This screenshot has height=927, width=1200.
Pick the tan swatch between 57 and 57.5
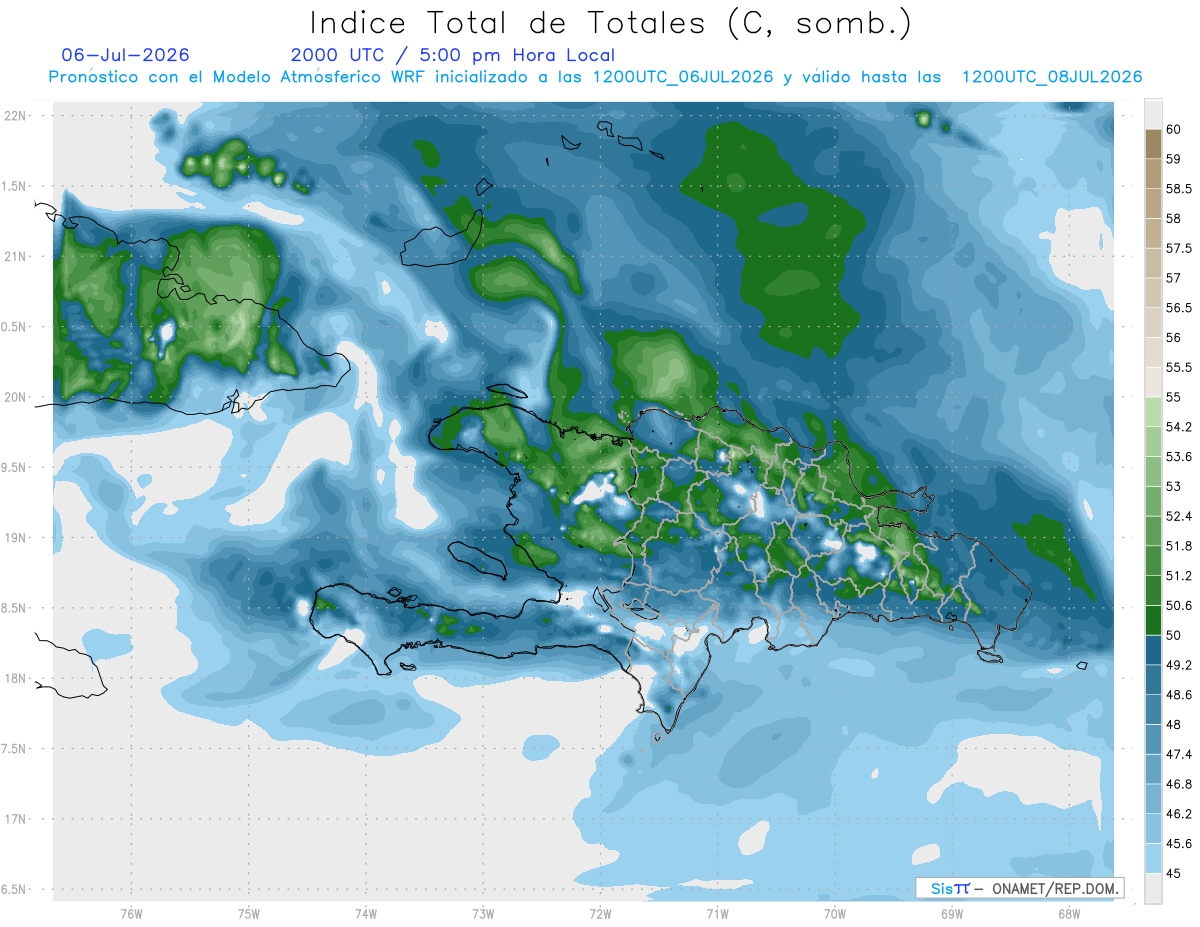click(x=1153, y=263)
